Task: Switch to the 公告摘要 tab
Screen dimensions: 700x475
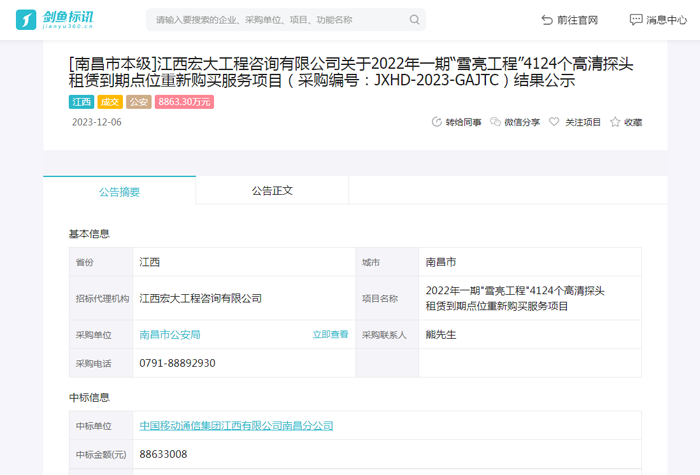Action: click(119, 191)
